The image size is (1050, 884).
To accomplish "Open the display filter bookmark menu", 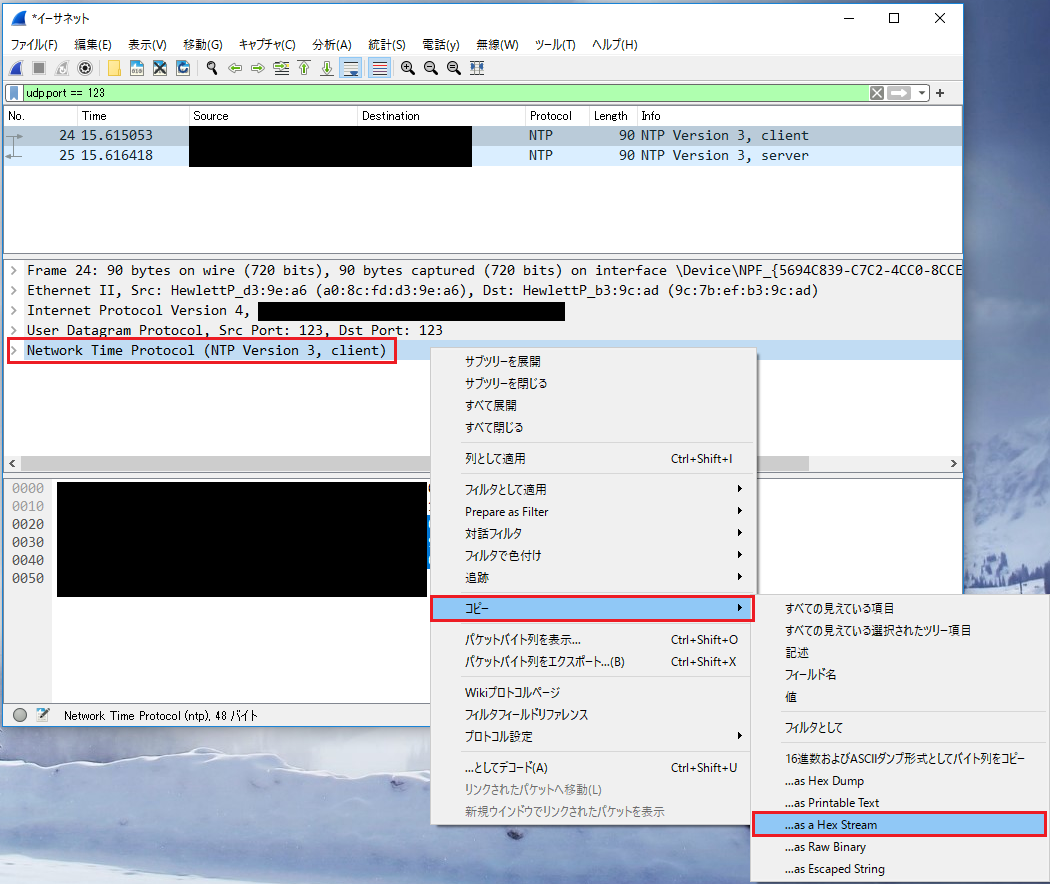I will (14, 93).
